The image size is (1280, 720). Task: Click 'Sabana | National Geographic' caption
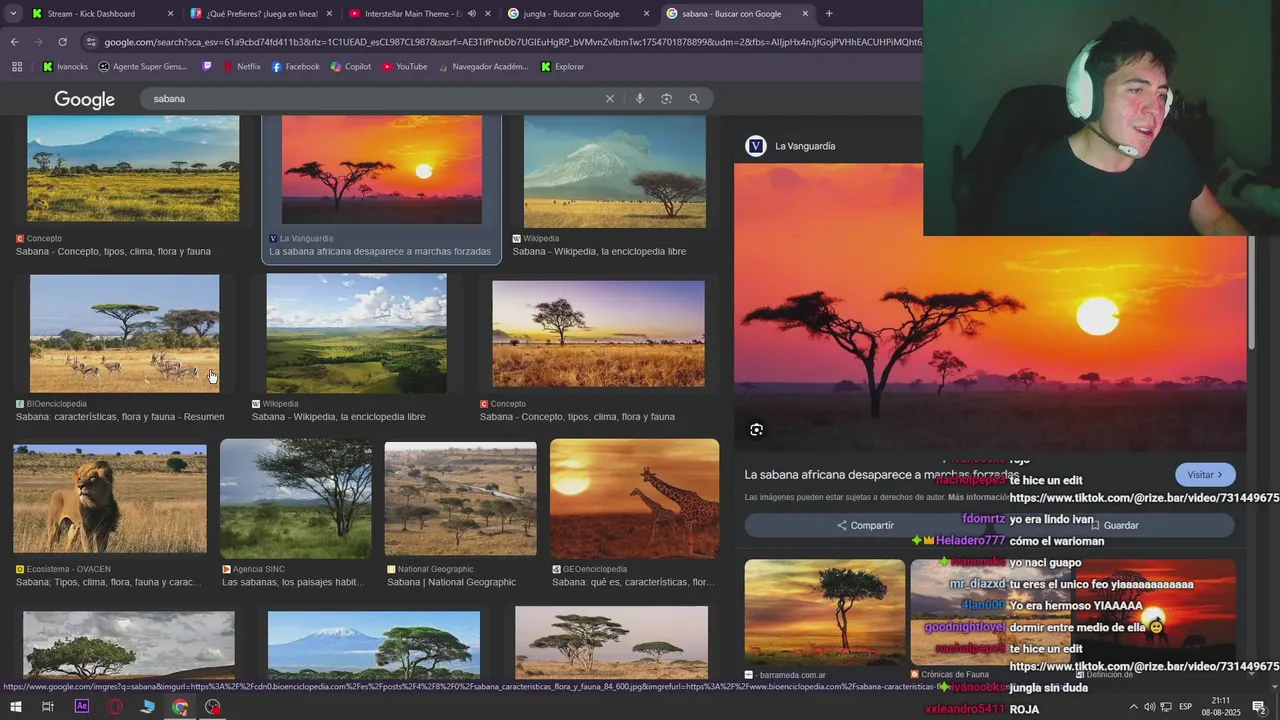point(452,582)
